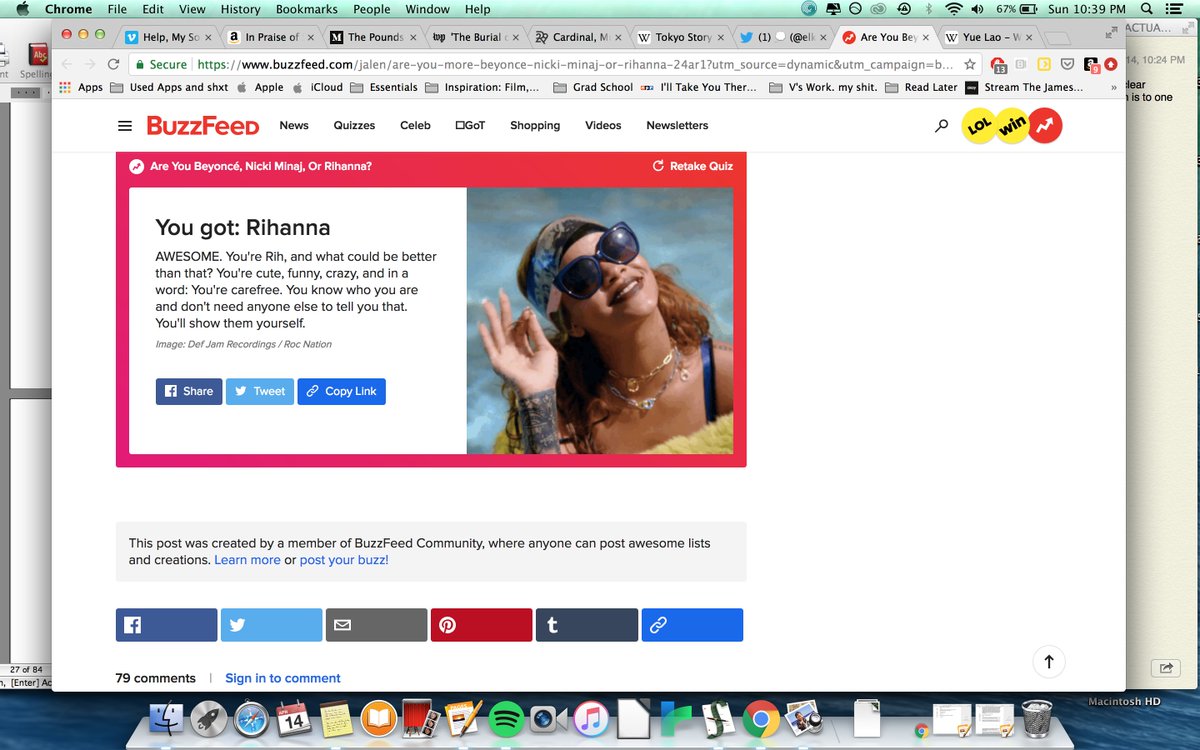Screen dimensions: 1200x750
Task: Click the 79 comments label
Action: [x=155, y=678]
